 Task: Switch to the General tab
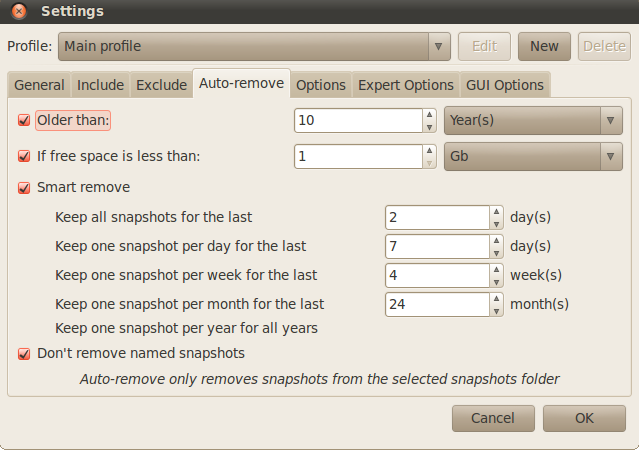pyautogui.click(x=39, y=85)
